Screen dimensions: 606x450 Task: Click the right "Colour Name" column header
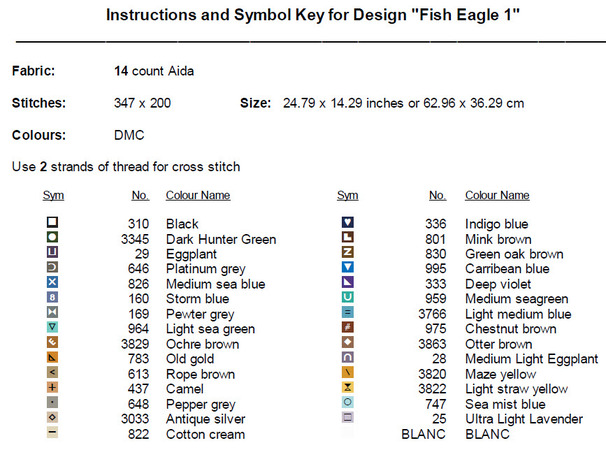[497, 196]
